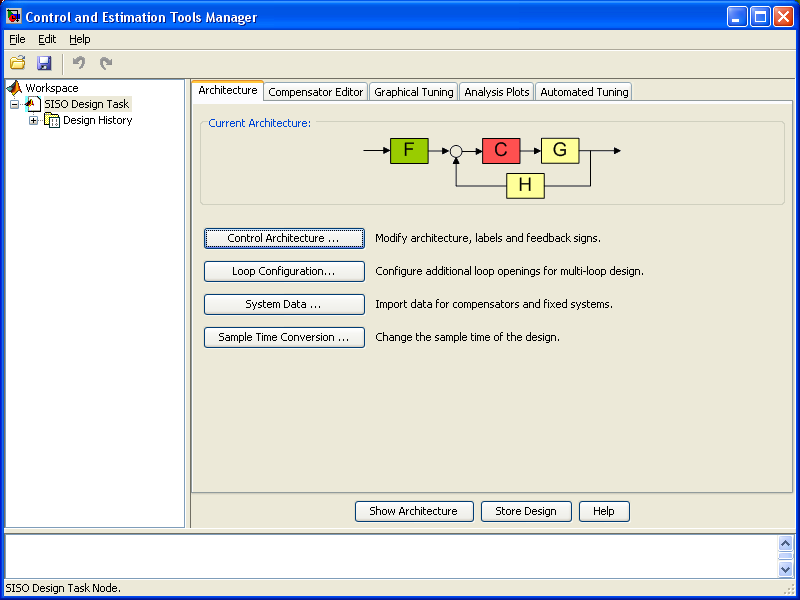Open the System Data dialog button
Screen dimensions: 800x600
click(x=284, y=305)
